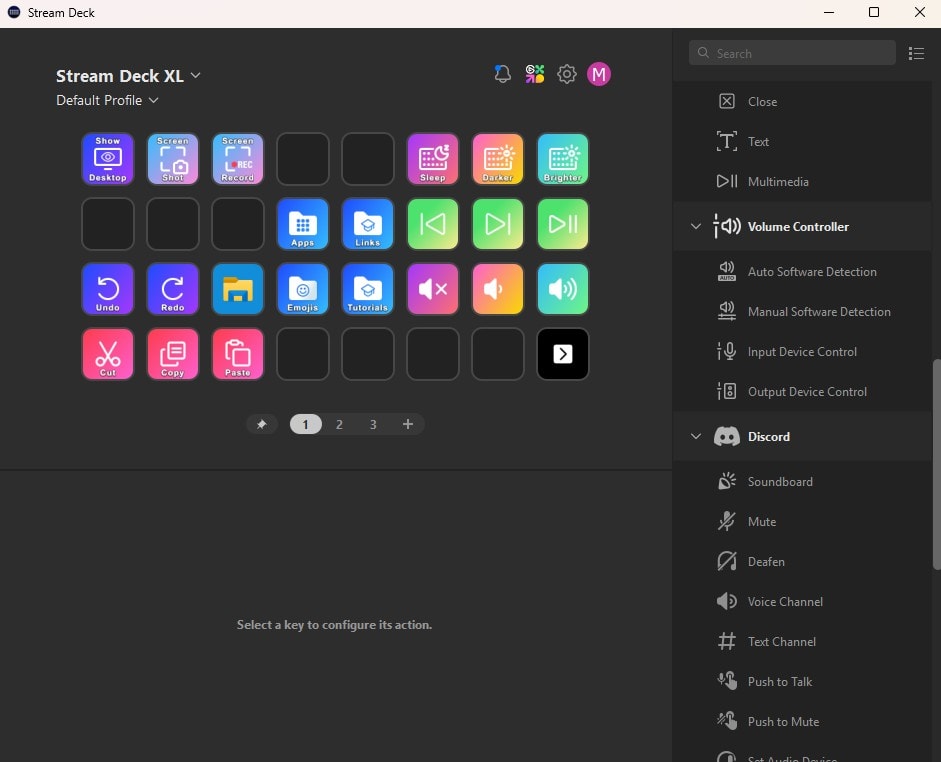
Task: Switch to page 2
Action: click(x=339, y=425)
